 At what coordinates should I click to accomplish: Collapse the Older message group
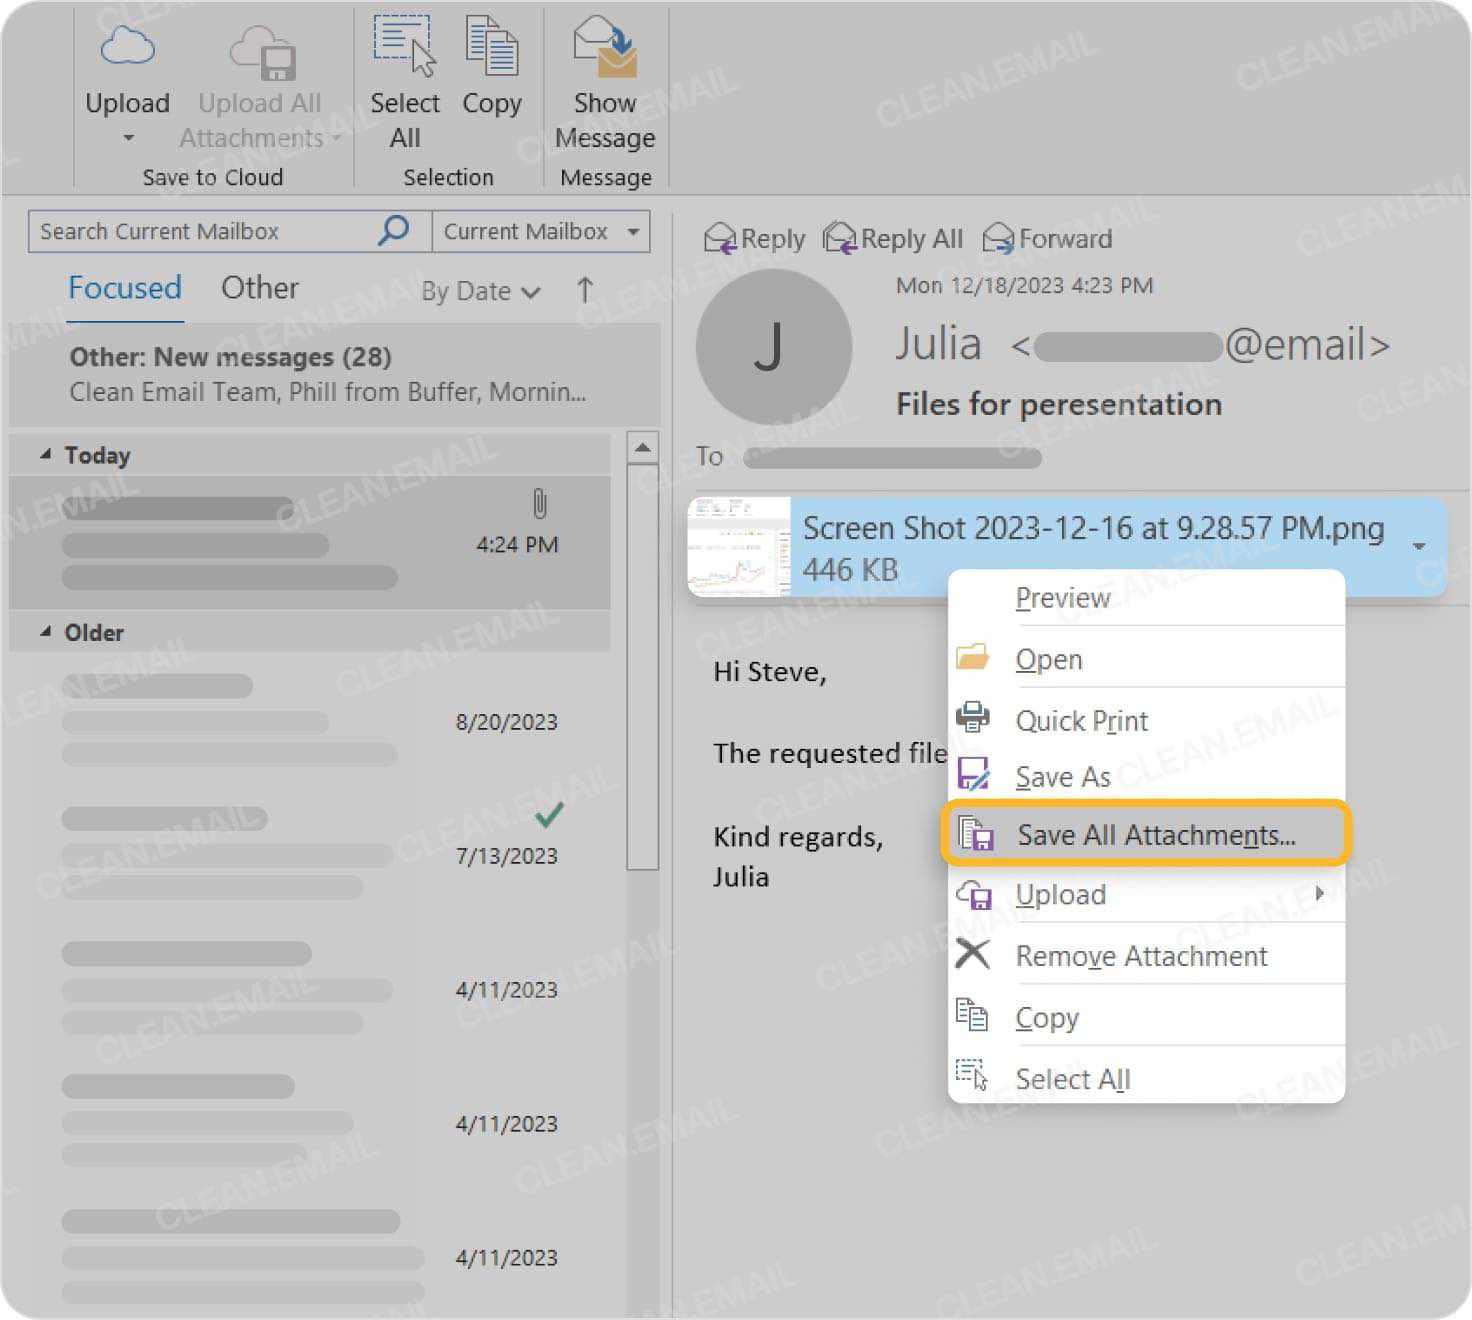(46, 632)
